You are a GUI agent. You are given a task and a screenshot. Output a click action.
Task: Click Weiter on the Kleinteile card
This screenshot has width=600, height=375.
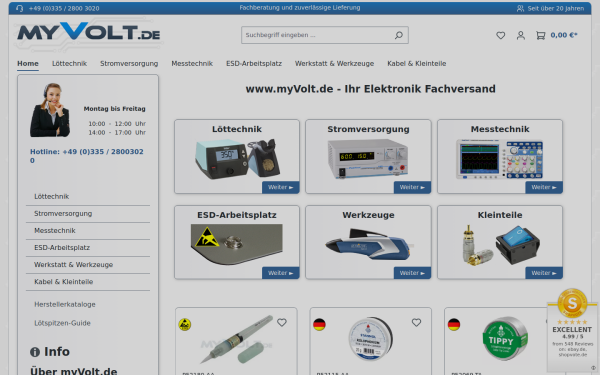pos(544,273)
